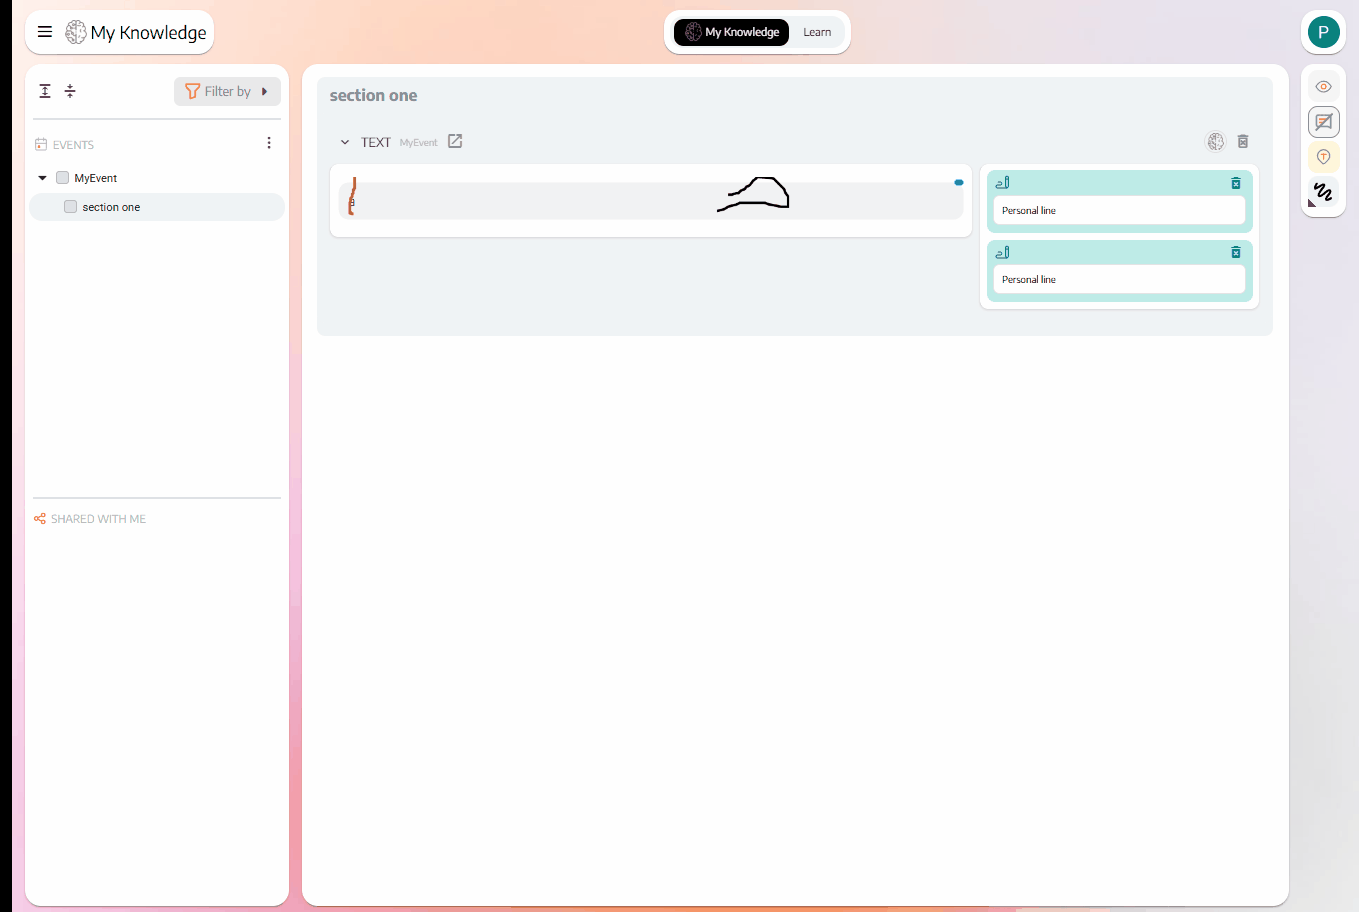The image size is (1359, 912).
Task: Delete the first Personal line note
Action: point(1236,183)
